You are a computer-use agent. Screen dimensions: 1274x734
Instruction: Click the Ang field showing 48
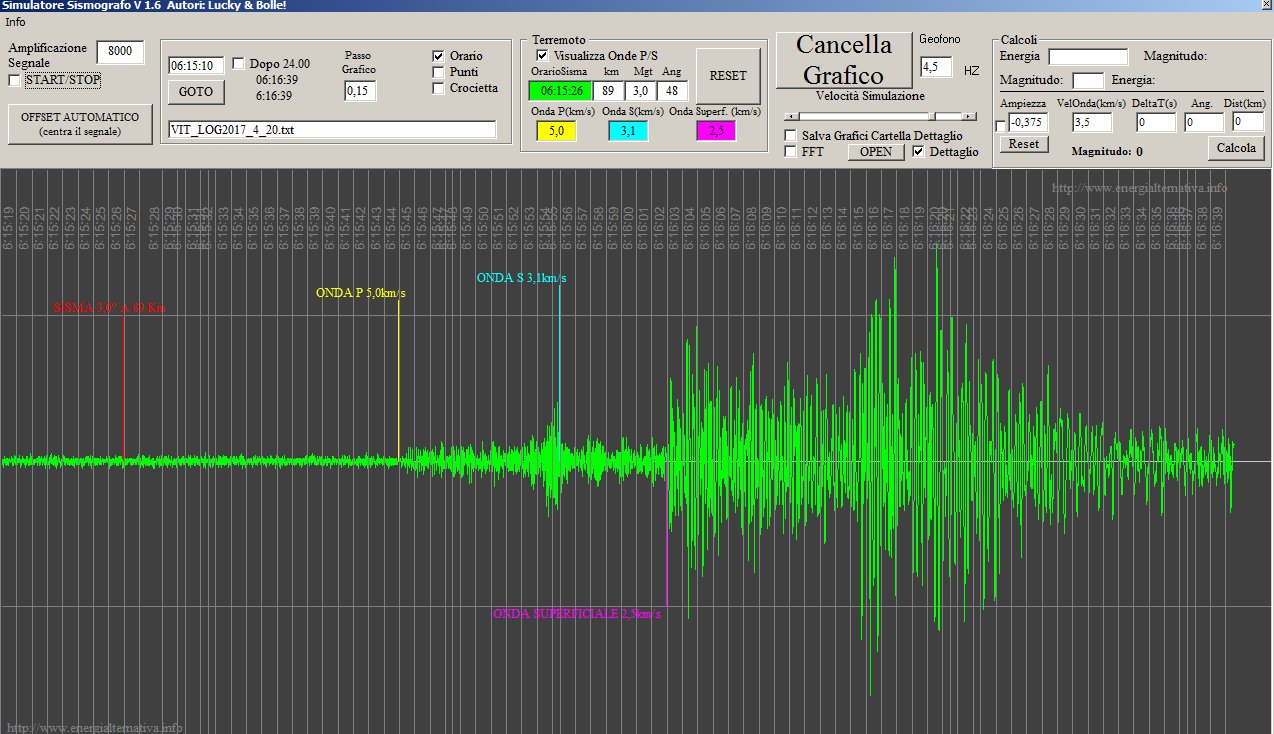(x=672, y=90)
